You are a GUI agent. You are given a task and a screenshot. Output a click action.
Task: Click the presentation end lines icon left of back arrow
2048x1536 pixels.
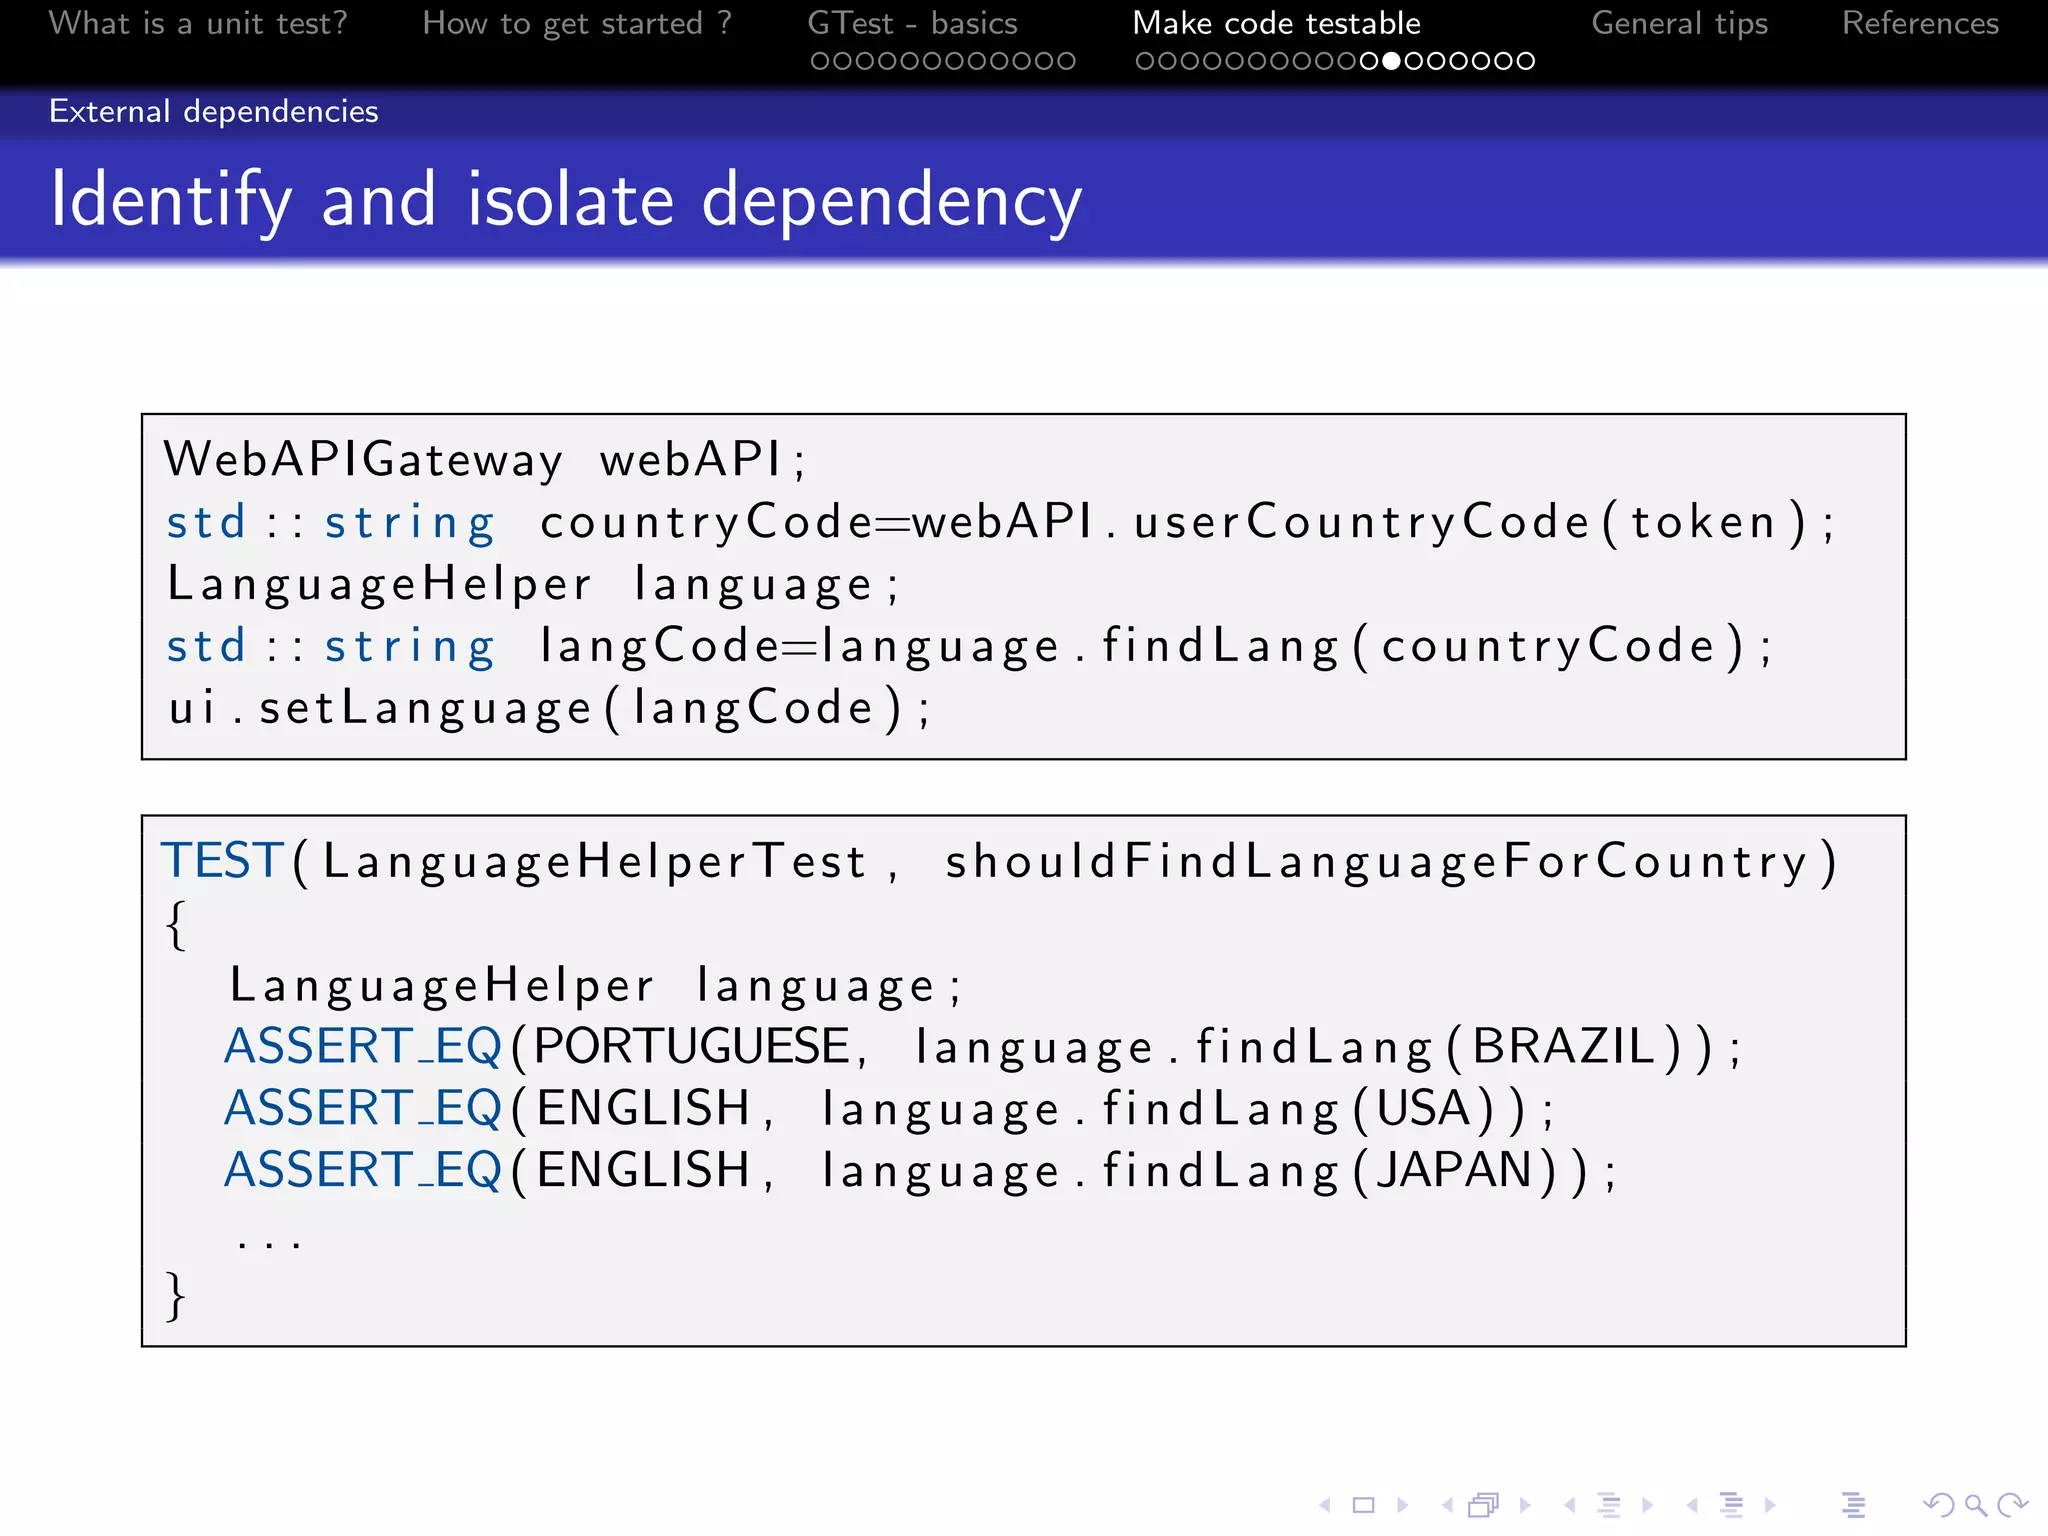coord(1853,1505)
